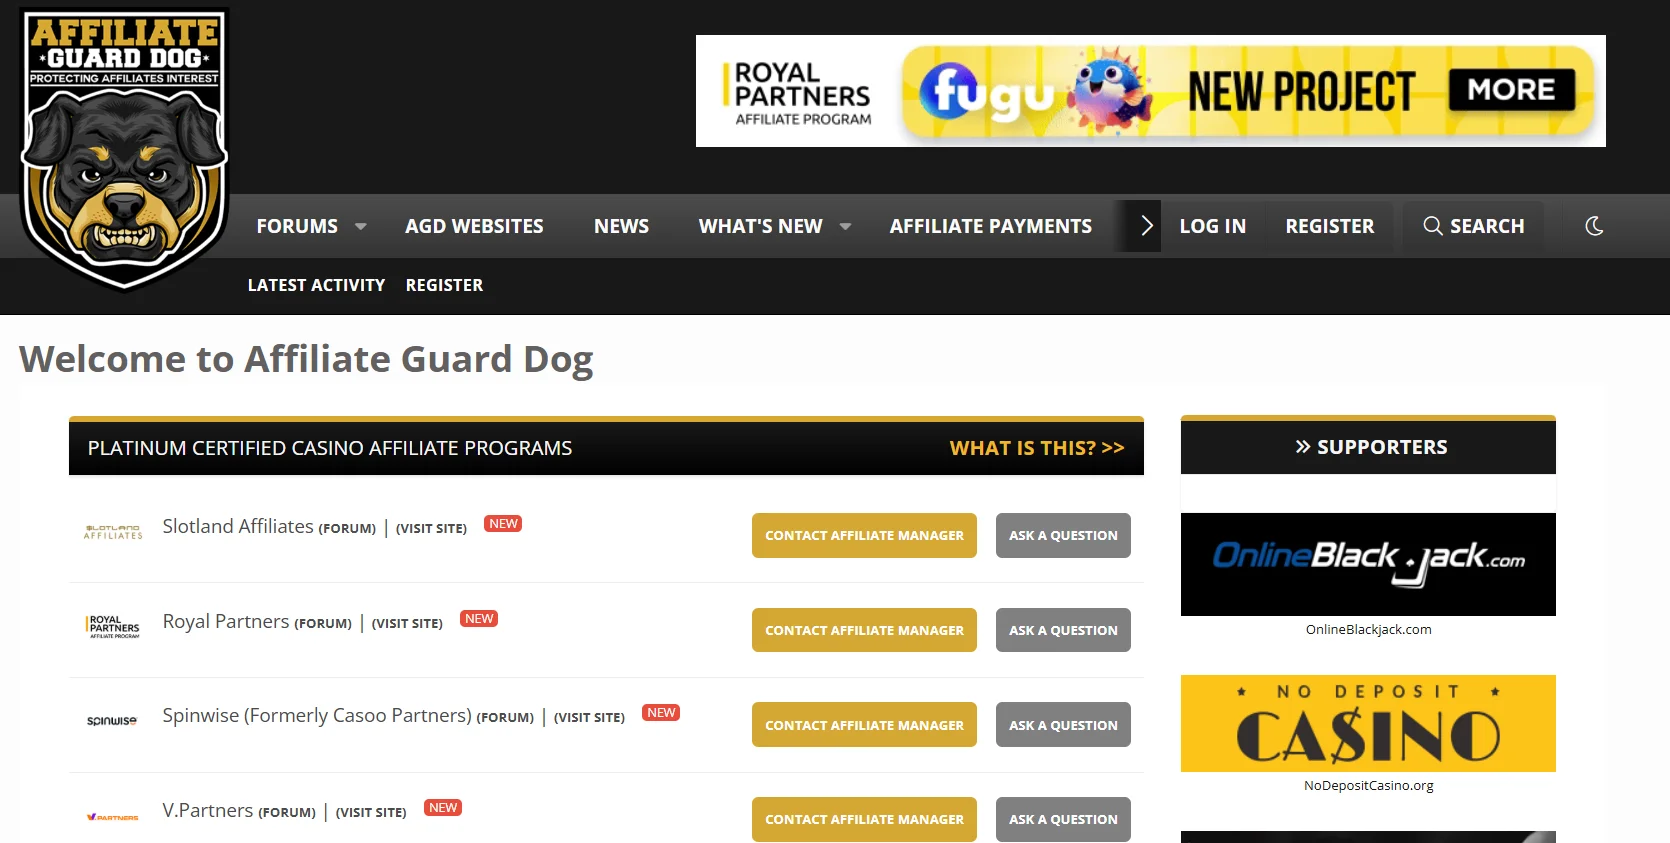Click the Royal Partners small logo

click(x=113, y=627)
